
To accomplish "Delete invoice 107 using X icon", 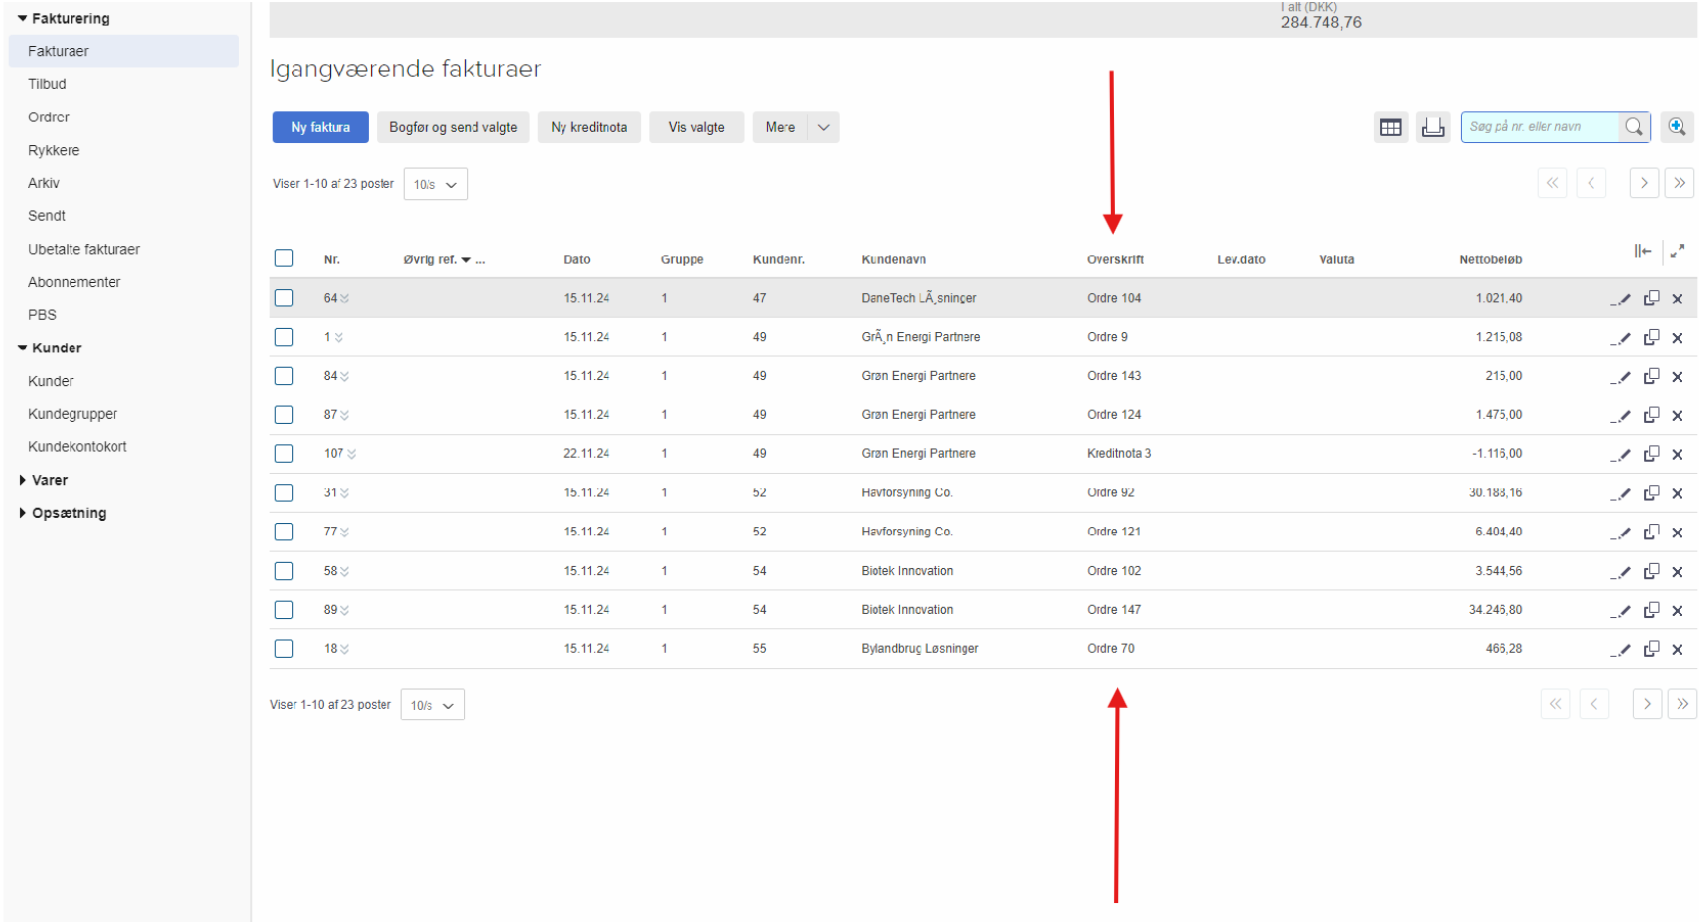I will click(x=1677, y=454).
